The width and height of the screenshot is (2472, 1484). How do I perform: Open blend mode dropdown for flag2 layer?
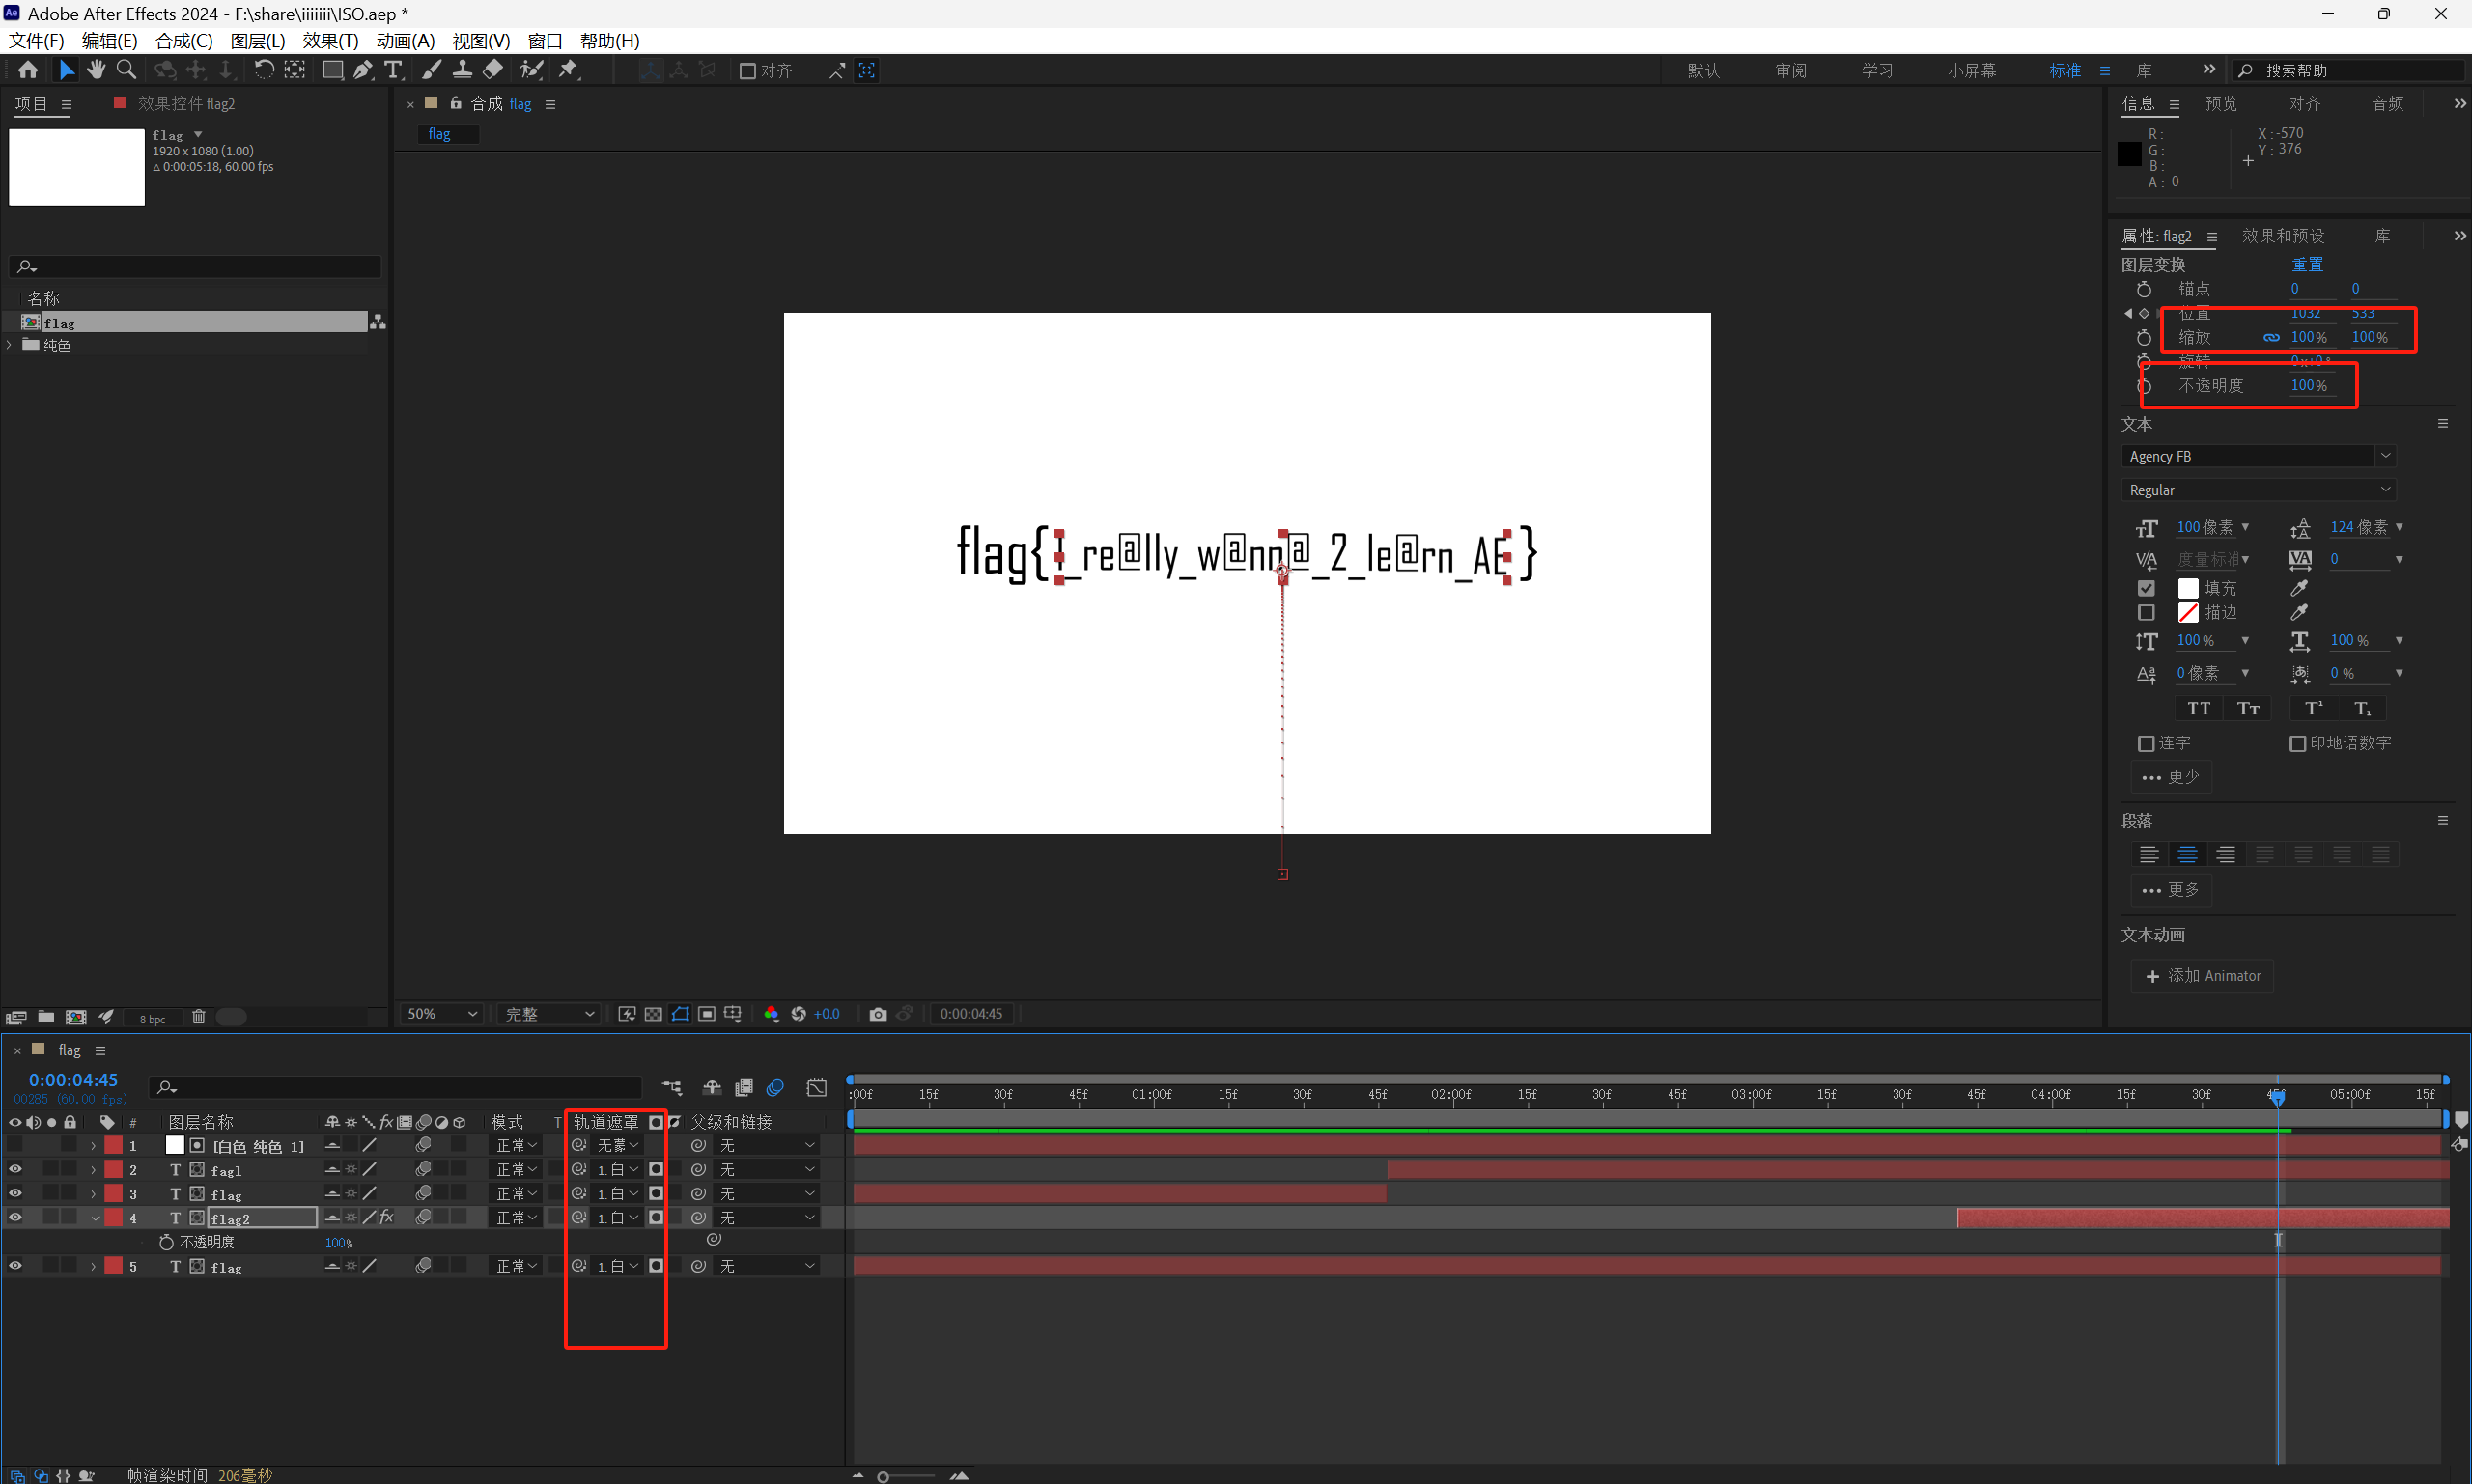(516, 1218)
